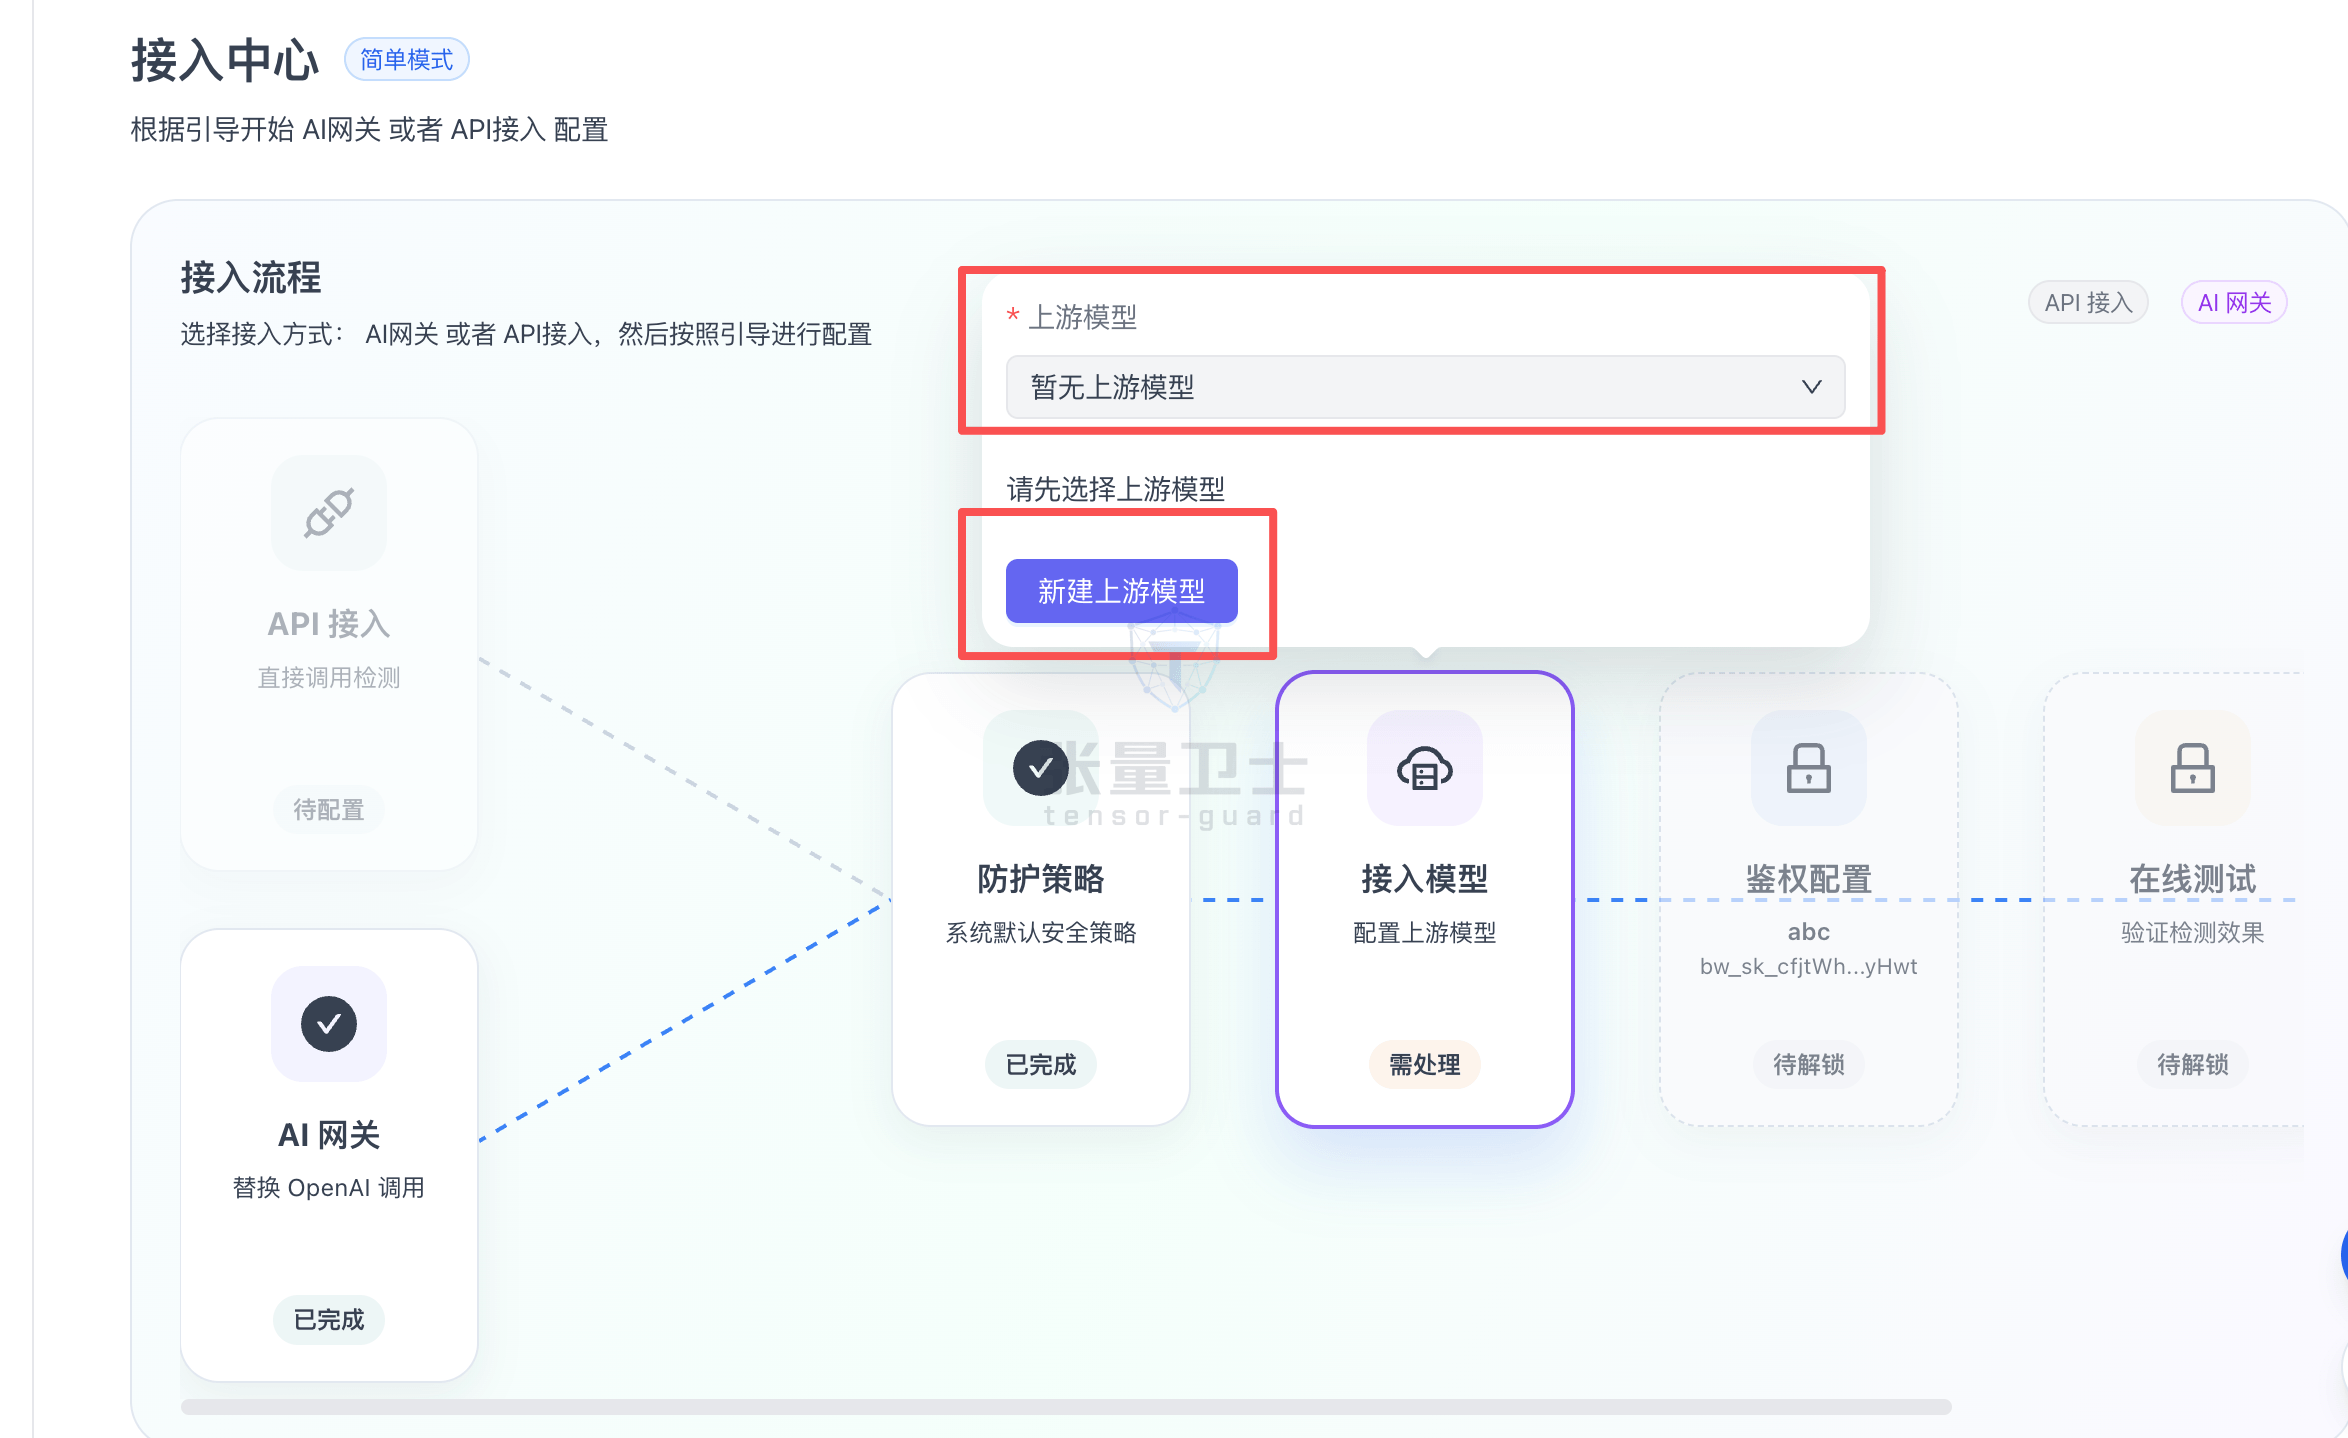Image resolution: width=2348 pixels, height=1438 pixels.
Task: Select the 在线测试 card title
Action: click(x=2193, y=879)
